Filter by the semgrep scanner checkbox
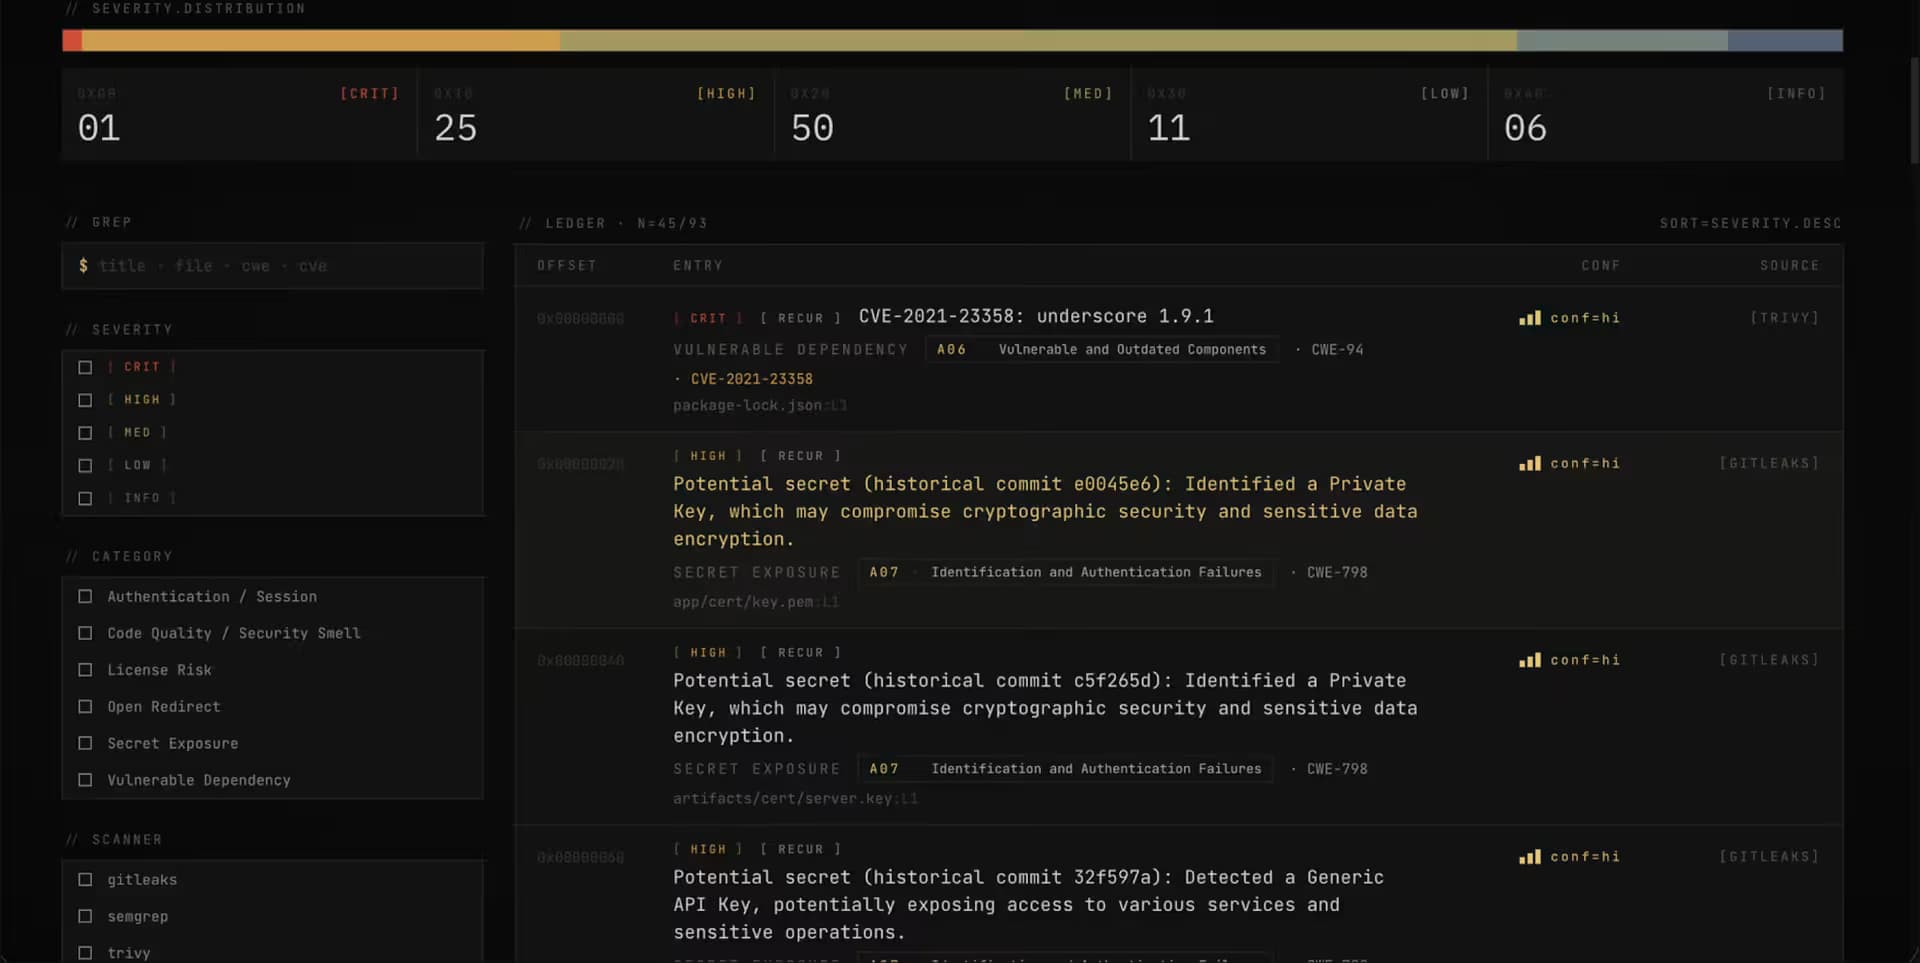1920x963 pixels. 85,916
